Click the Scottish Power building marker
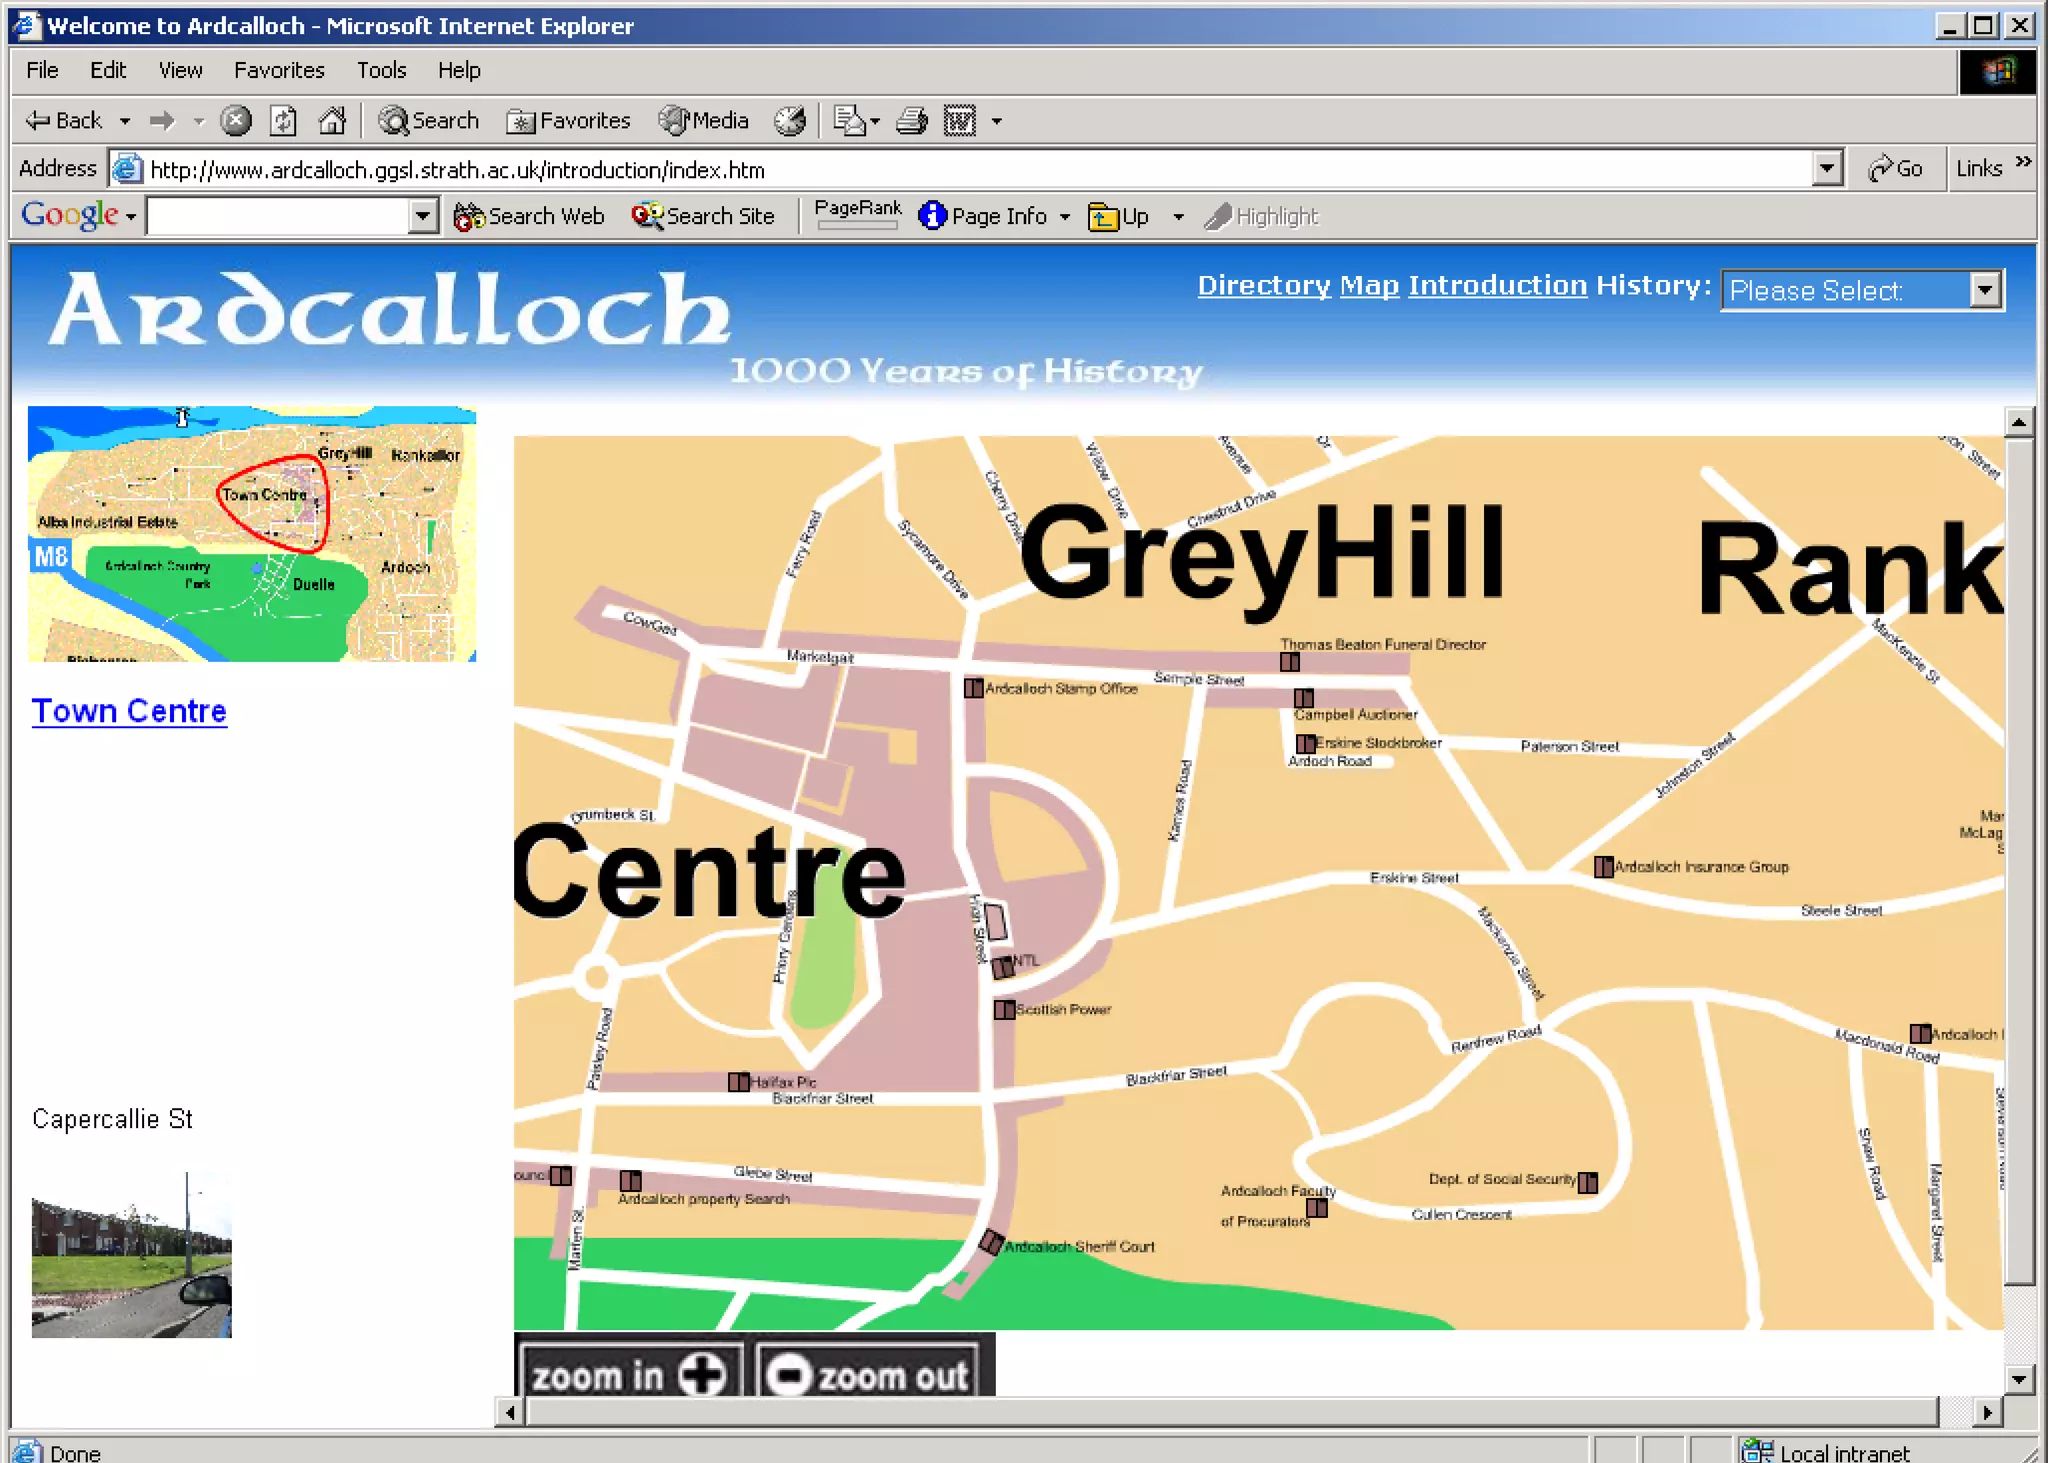The image size is (2048, 1463). 1004,1010
